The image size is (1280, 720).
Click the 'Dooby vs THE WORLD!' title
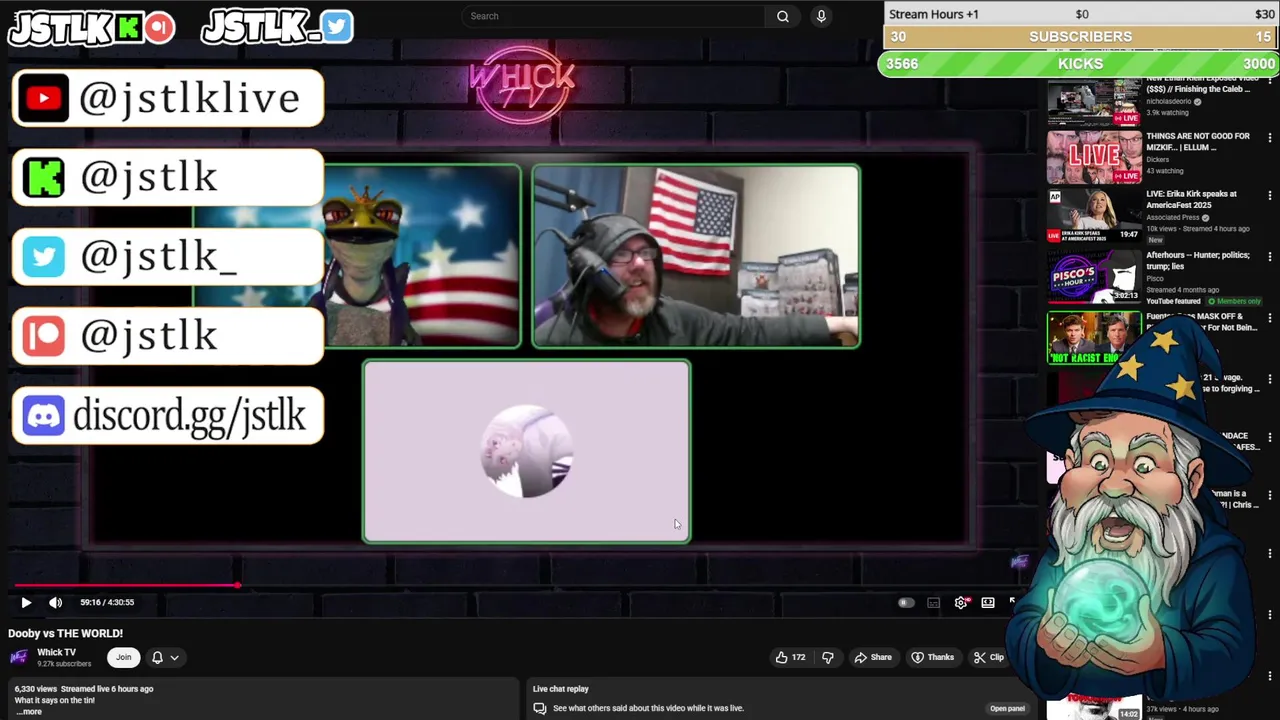point(66,633)
